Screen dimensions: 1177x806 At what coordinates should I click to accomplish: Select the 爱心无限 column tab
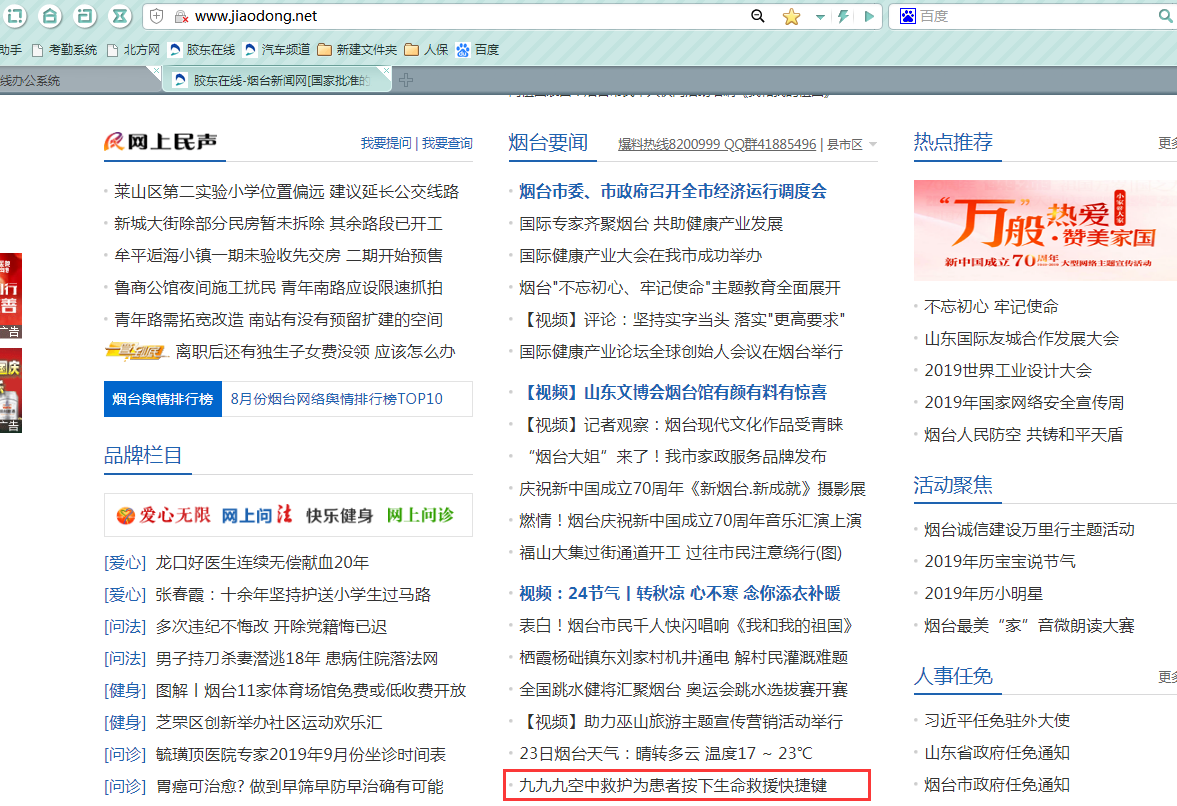pos(164,515)
